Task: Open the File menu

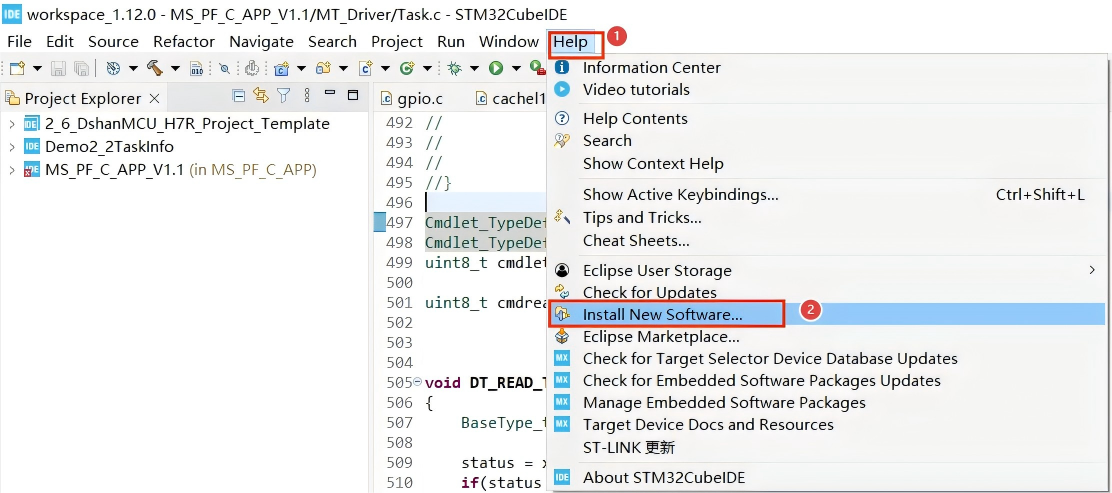Action: coord(19,42)
